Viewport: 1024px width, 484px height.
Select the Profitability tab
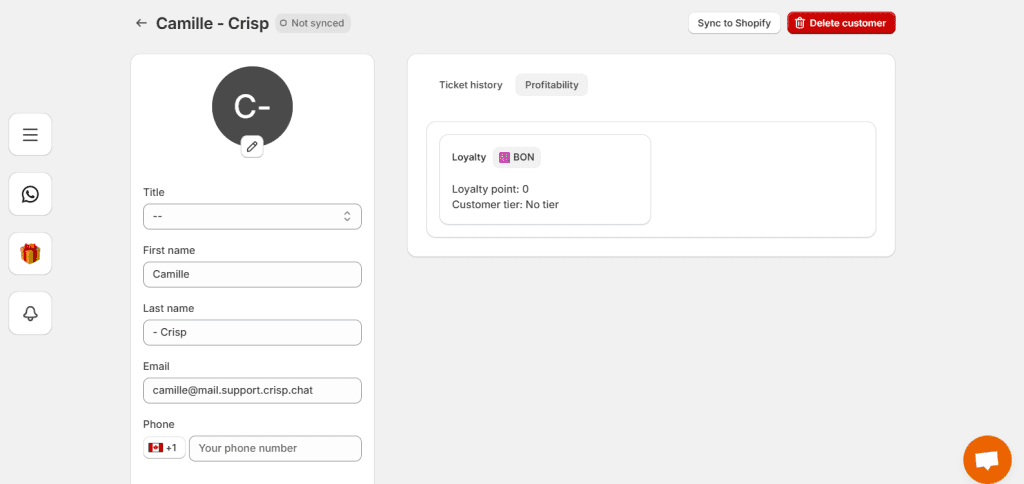click(551, 85)
